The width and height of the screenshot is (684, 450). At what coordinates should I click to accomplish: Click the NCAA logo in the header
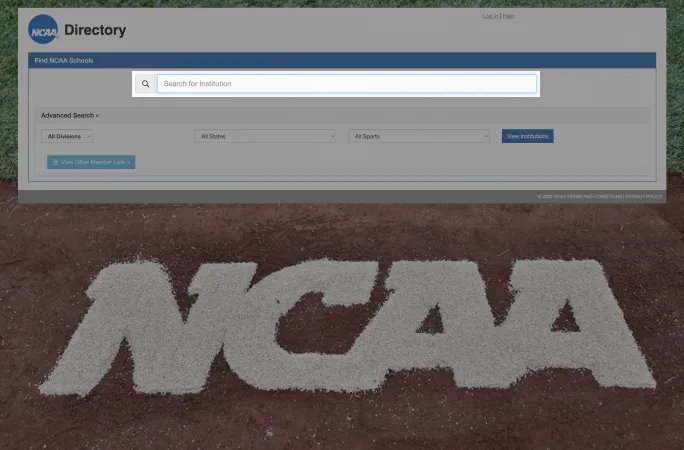tap(43, 29)
